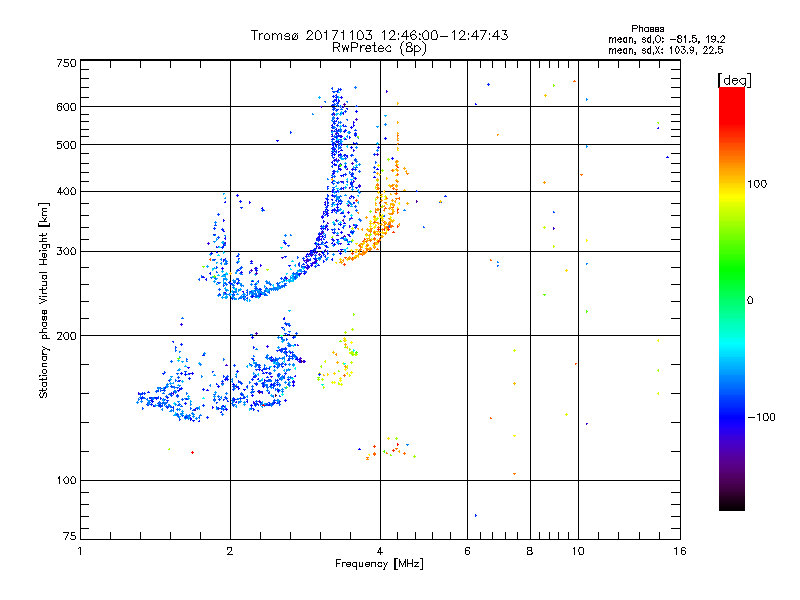The height and width of the screenshot is (600, 800).
Task: Click the '100' y-axis tick label
Action: 66,480
